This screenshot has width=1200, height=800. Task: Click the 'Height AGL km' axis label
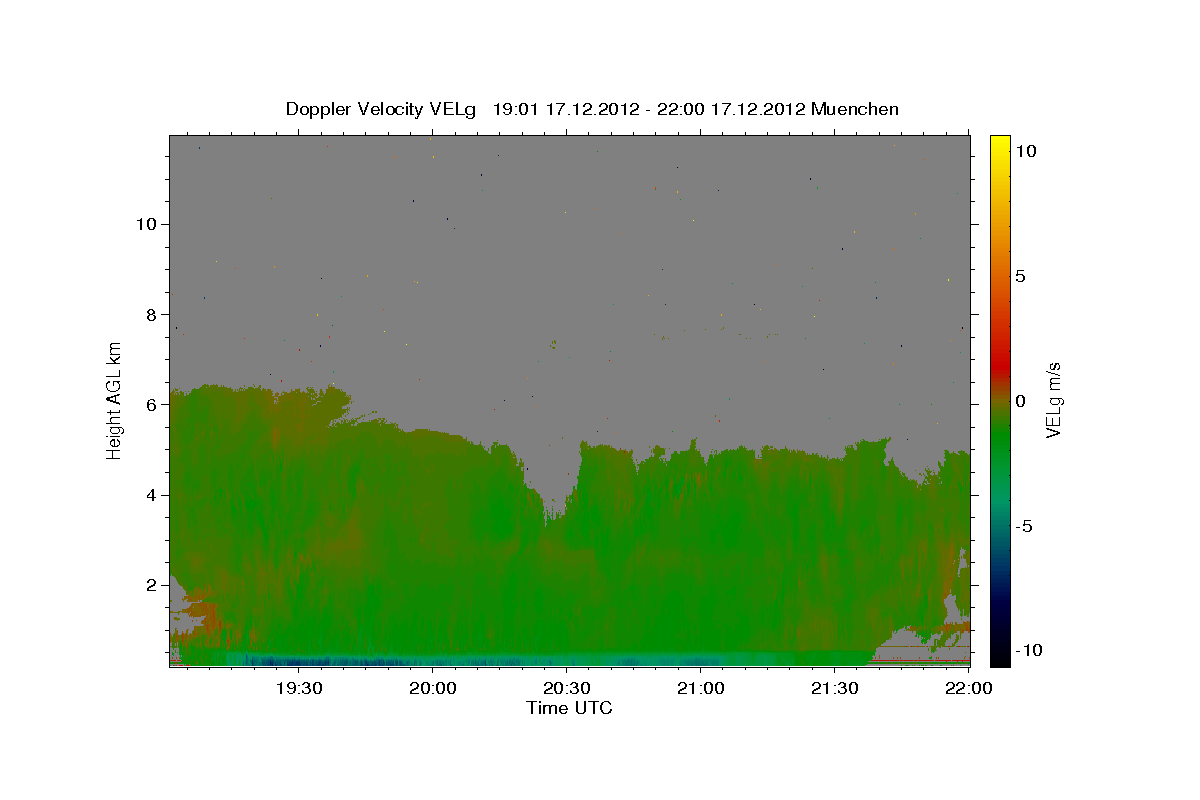pyautogui.click(x=115, y=400)
